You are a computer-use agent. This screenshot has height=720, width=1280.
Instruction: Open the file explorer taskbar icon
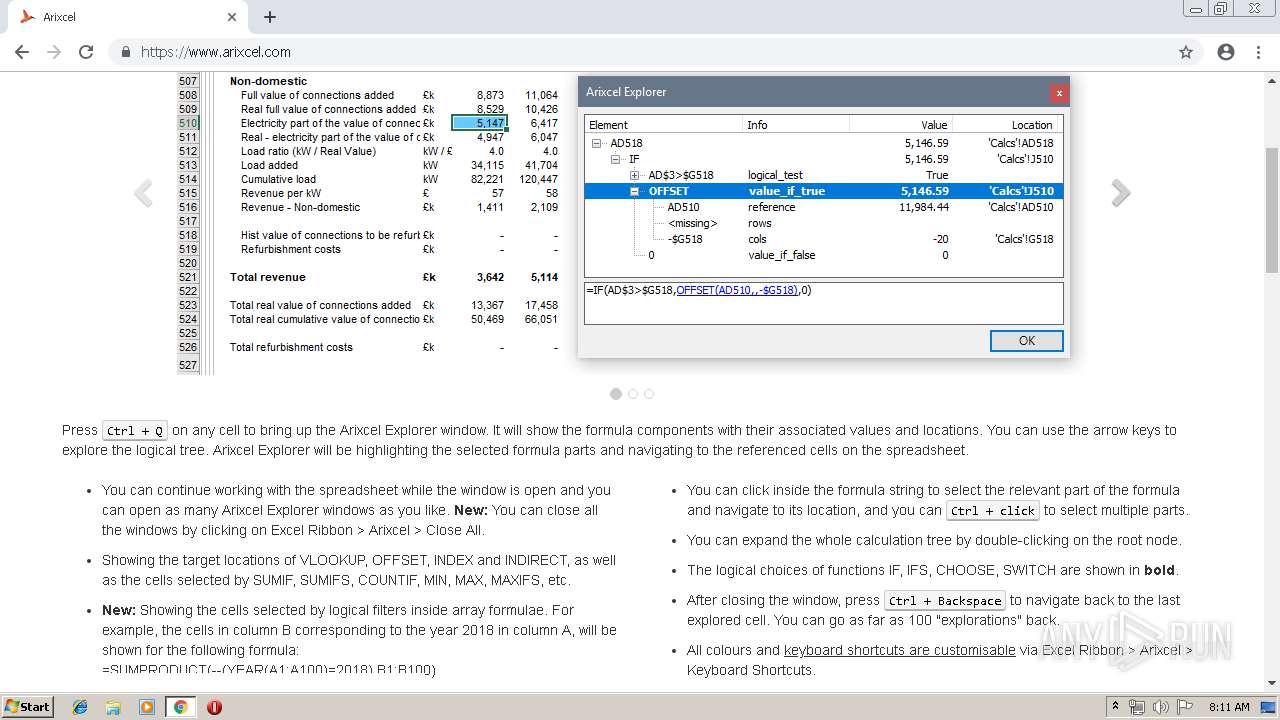114,707
